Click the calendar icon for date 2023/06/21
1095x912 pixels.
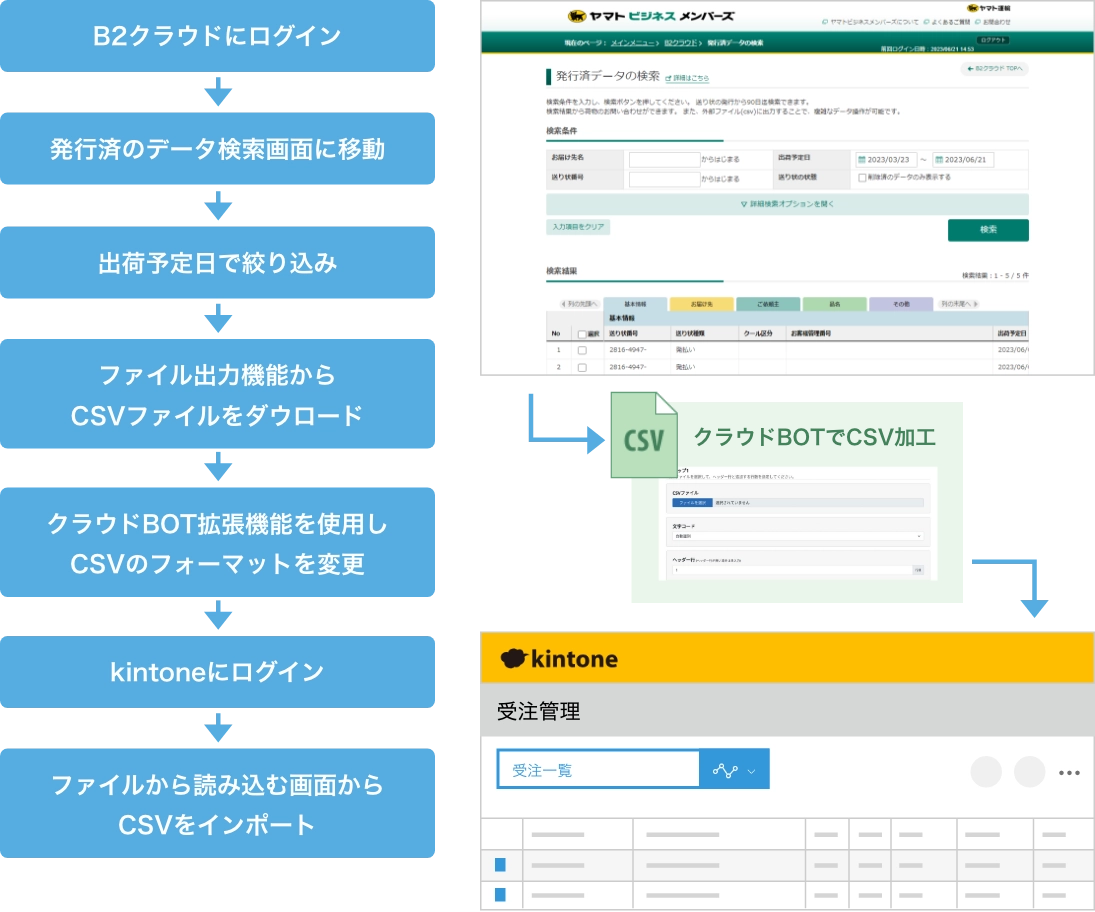[x=941, y=157]
